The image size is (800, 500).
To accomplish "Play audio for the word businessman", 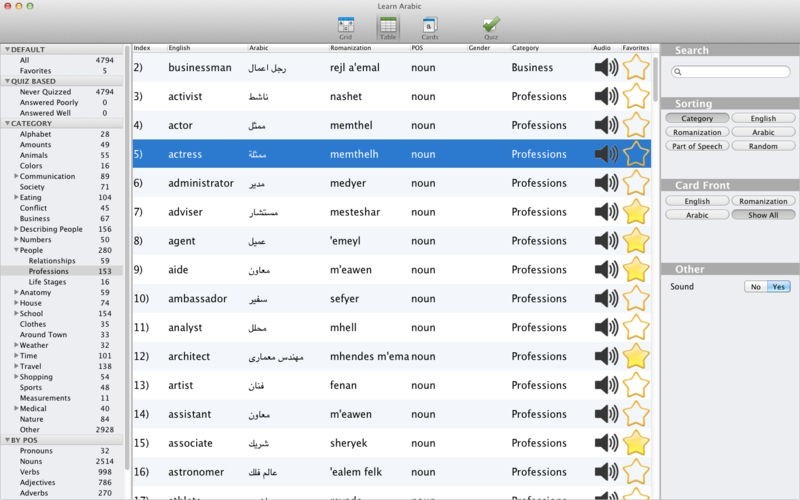I will 605,68.
